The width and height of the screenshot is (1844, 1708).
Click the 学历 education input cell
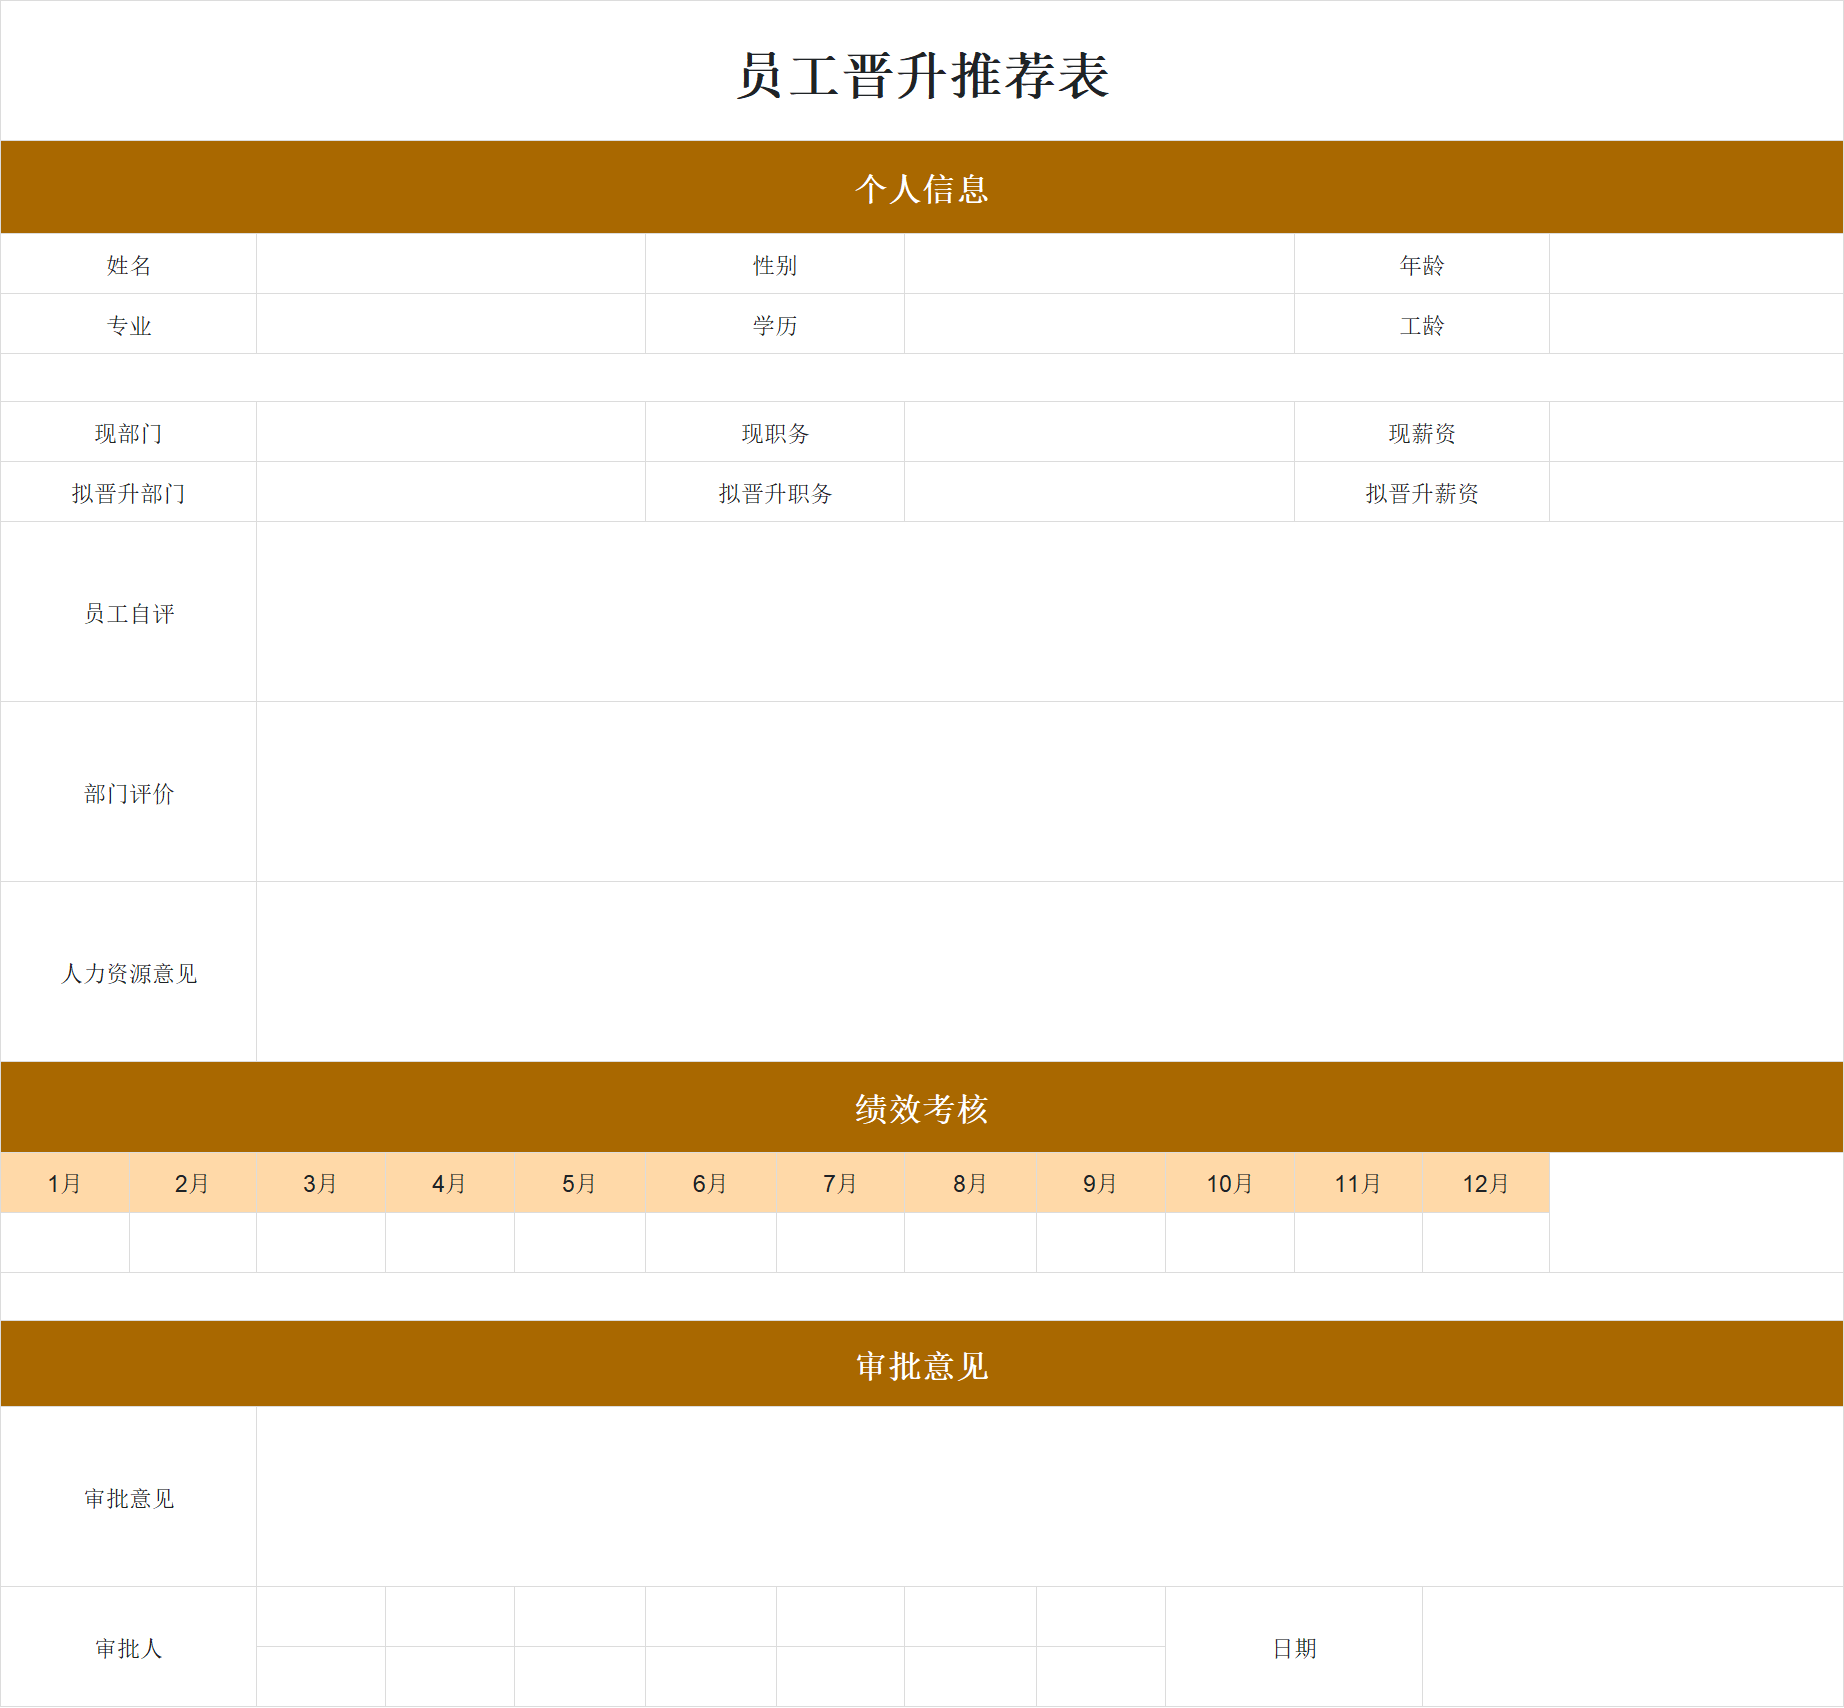1098,323
